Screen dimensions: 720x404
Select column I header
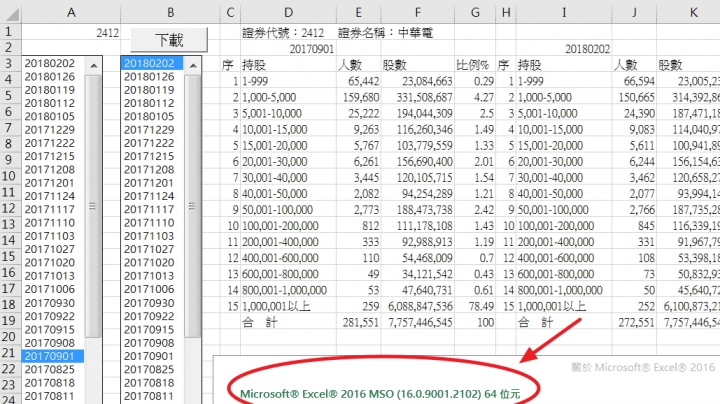tap(564, 13)
